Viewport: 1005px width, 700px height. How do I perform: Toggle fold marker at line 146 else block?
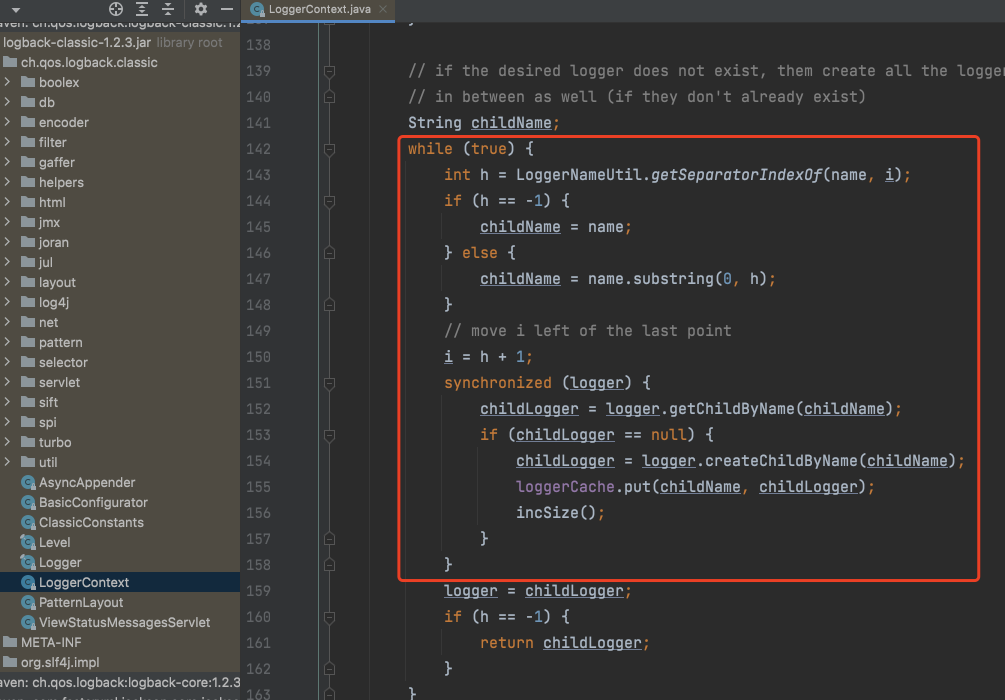pyautogui.click(x=329, y=253)
